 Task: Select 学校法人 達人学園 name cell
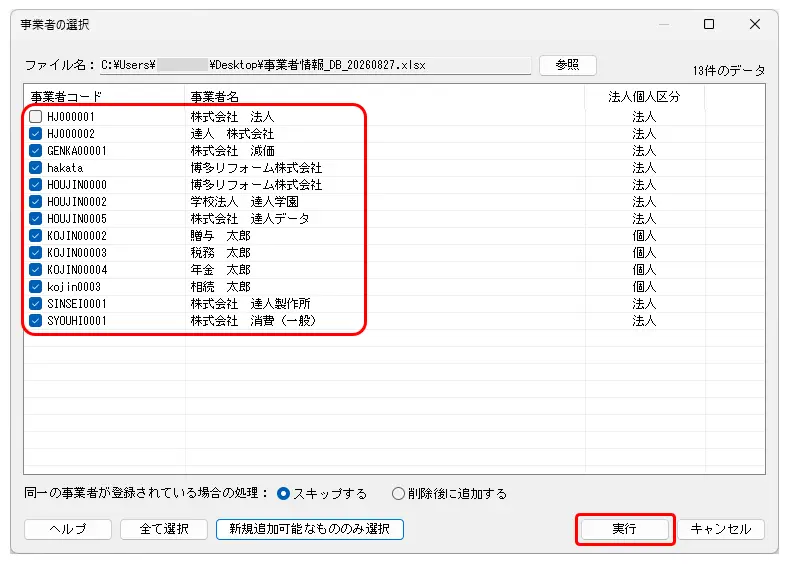tap(244, 202)
